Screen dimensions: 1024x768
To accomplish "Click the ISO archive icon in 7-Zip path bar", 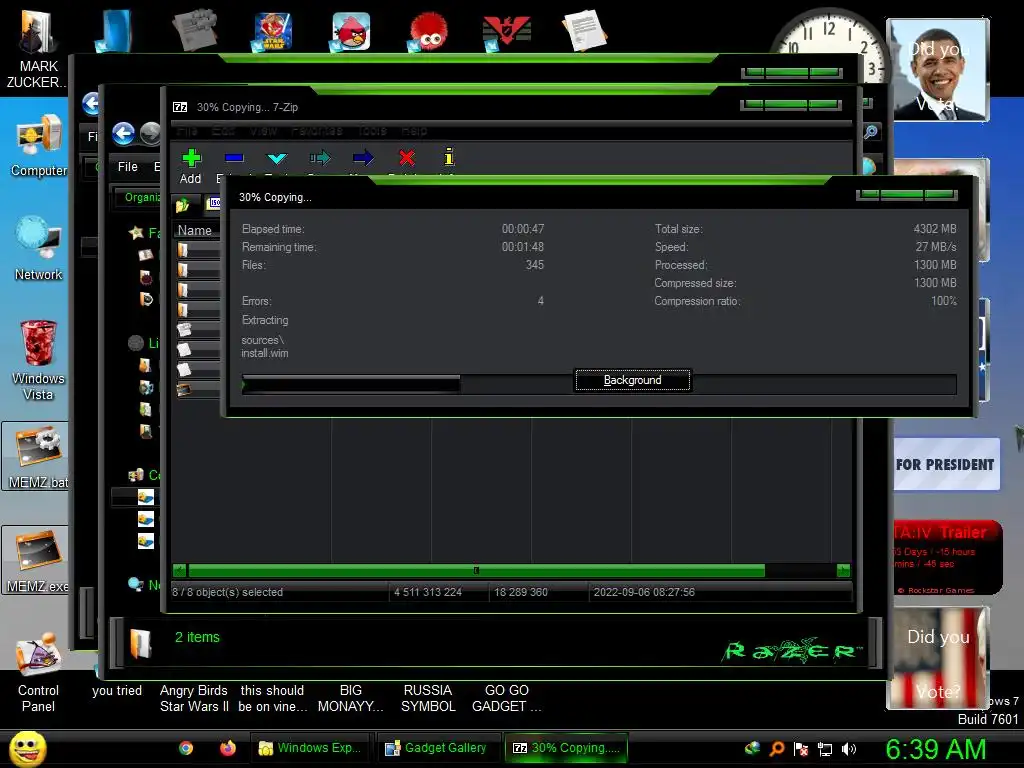I will pos(214,204).
